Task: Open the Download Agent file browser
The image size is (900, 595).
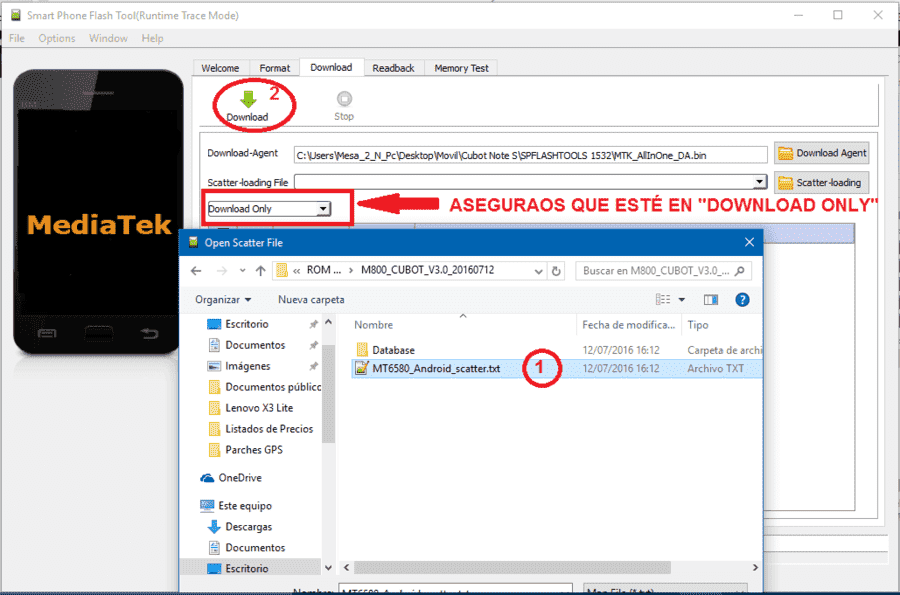Action: [821, 153]
